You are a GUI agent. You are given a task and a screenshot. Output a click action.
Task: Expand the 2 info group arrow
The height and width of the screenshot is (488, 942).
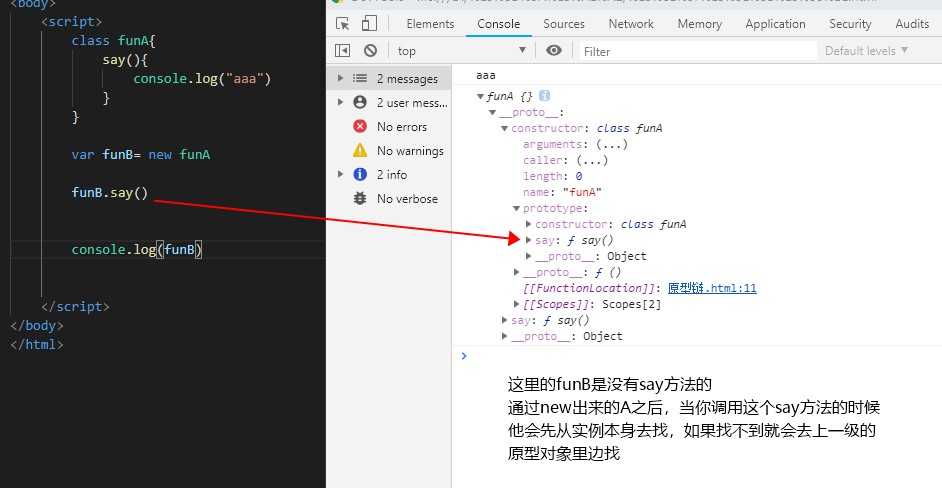coord(341,174)
